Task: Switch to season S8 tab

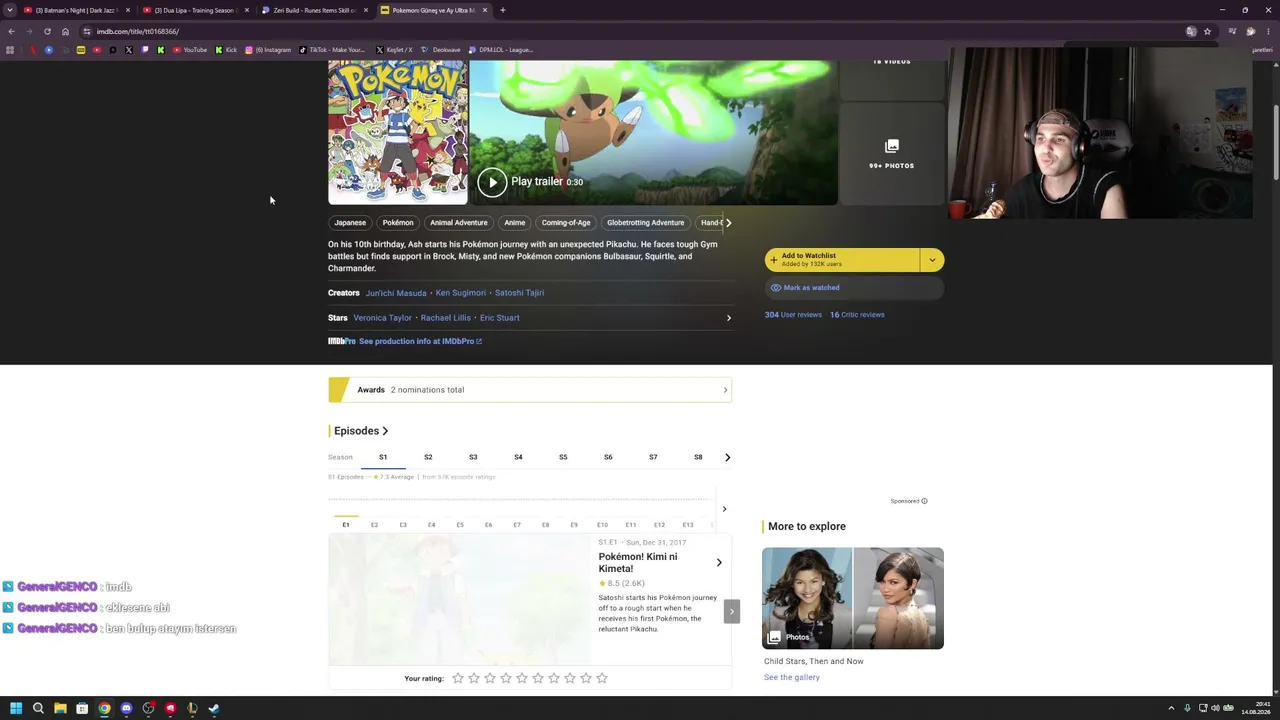Action: 698,457
